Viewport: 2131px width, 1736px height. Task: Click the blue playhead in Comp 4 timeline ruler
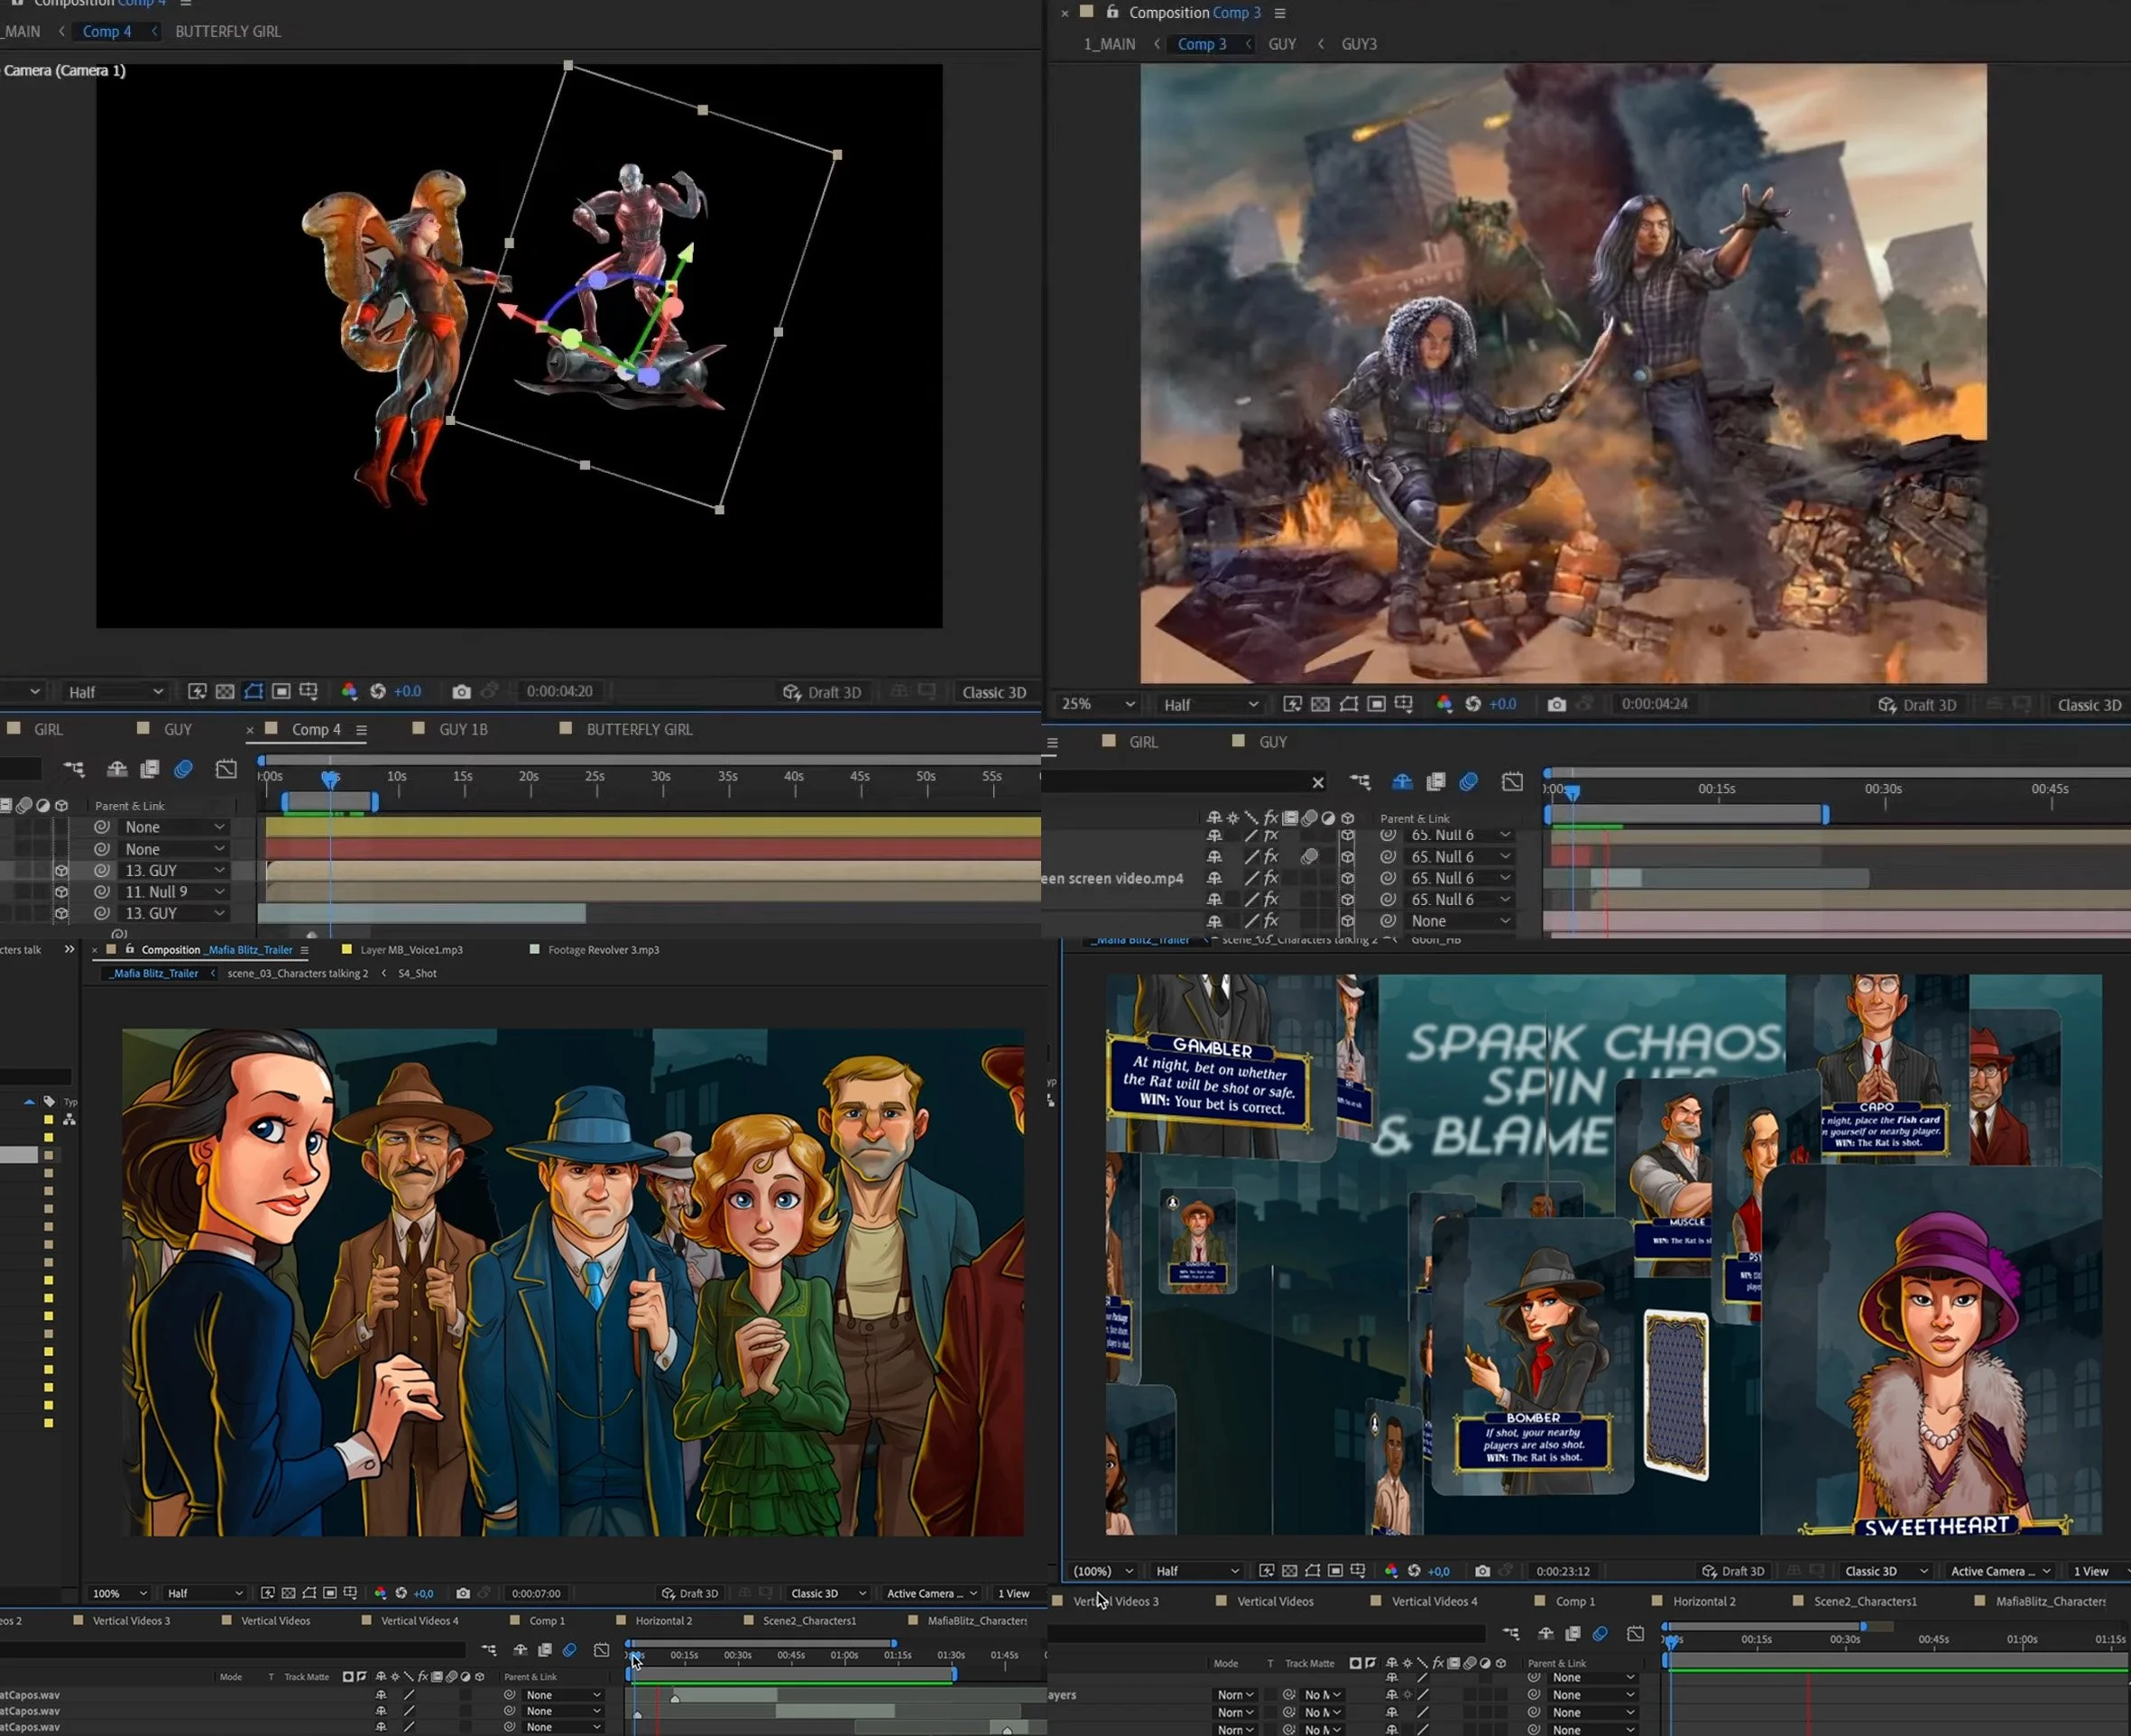(330, 778)
